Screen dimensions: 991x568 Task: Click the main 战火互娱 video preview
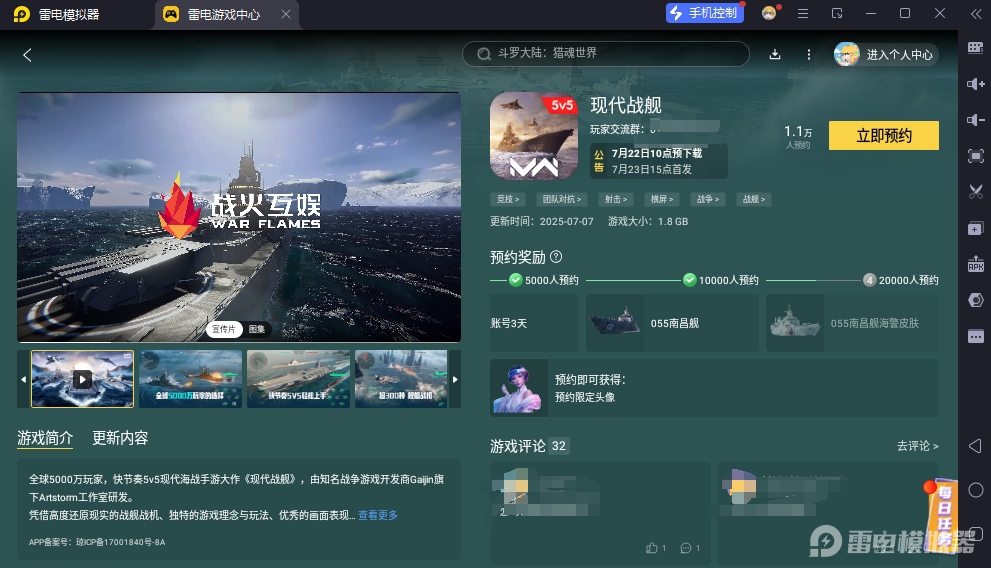click(239, 217)
